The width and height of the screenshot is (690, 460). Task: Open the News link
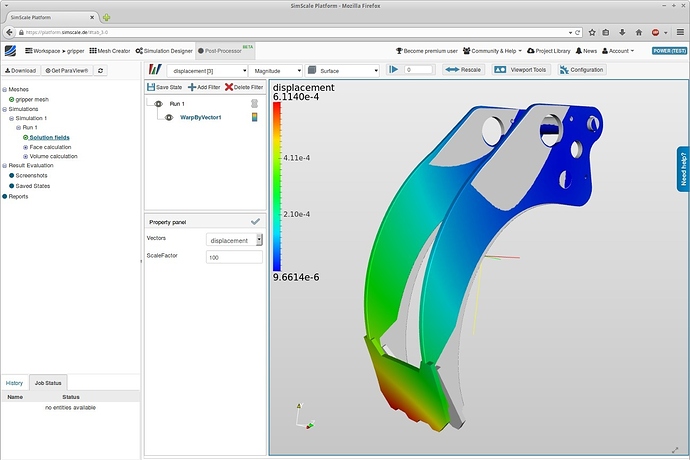tap(586, 51)
